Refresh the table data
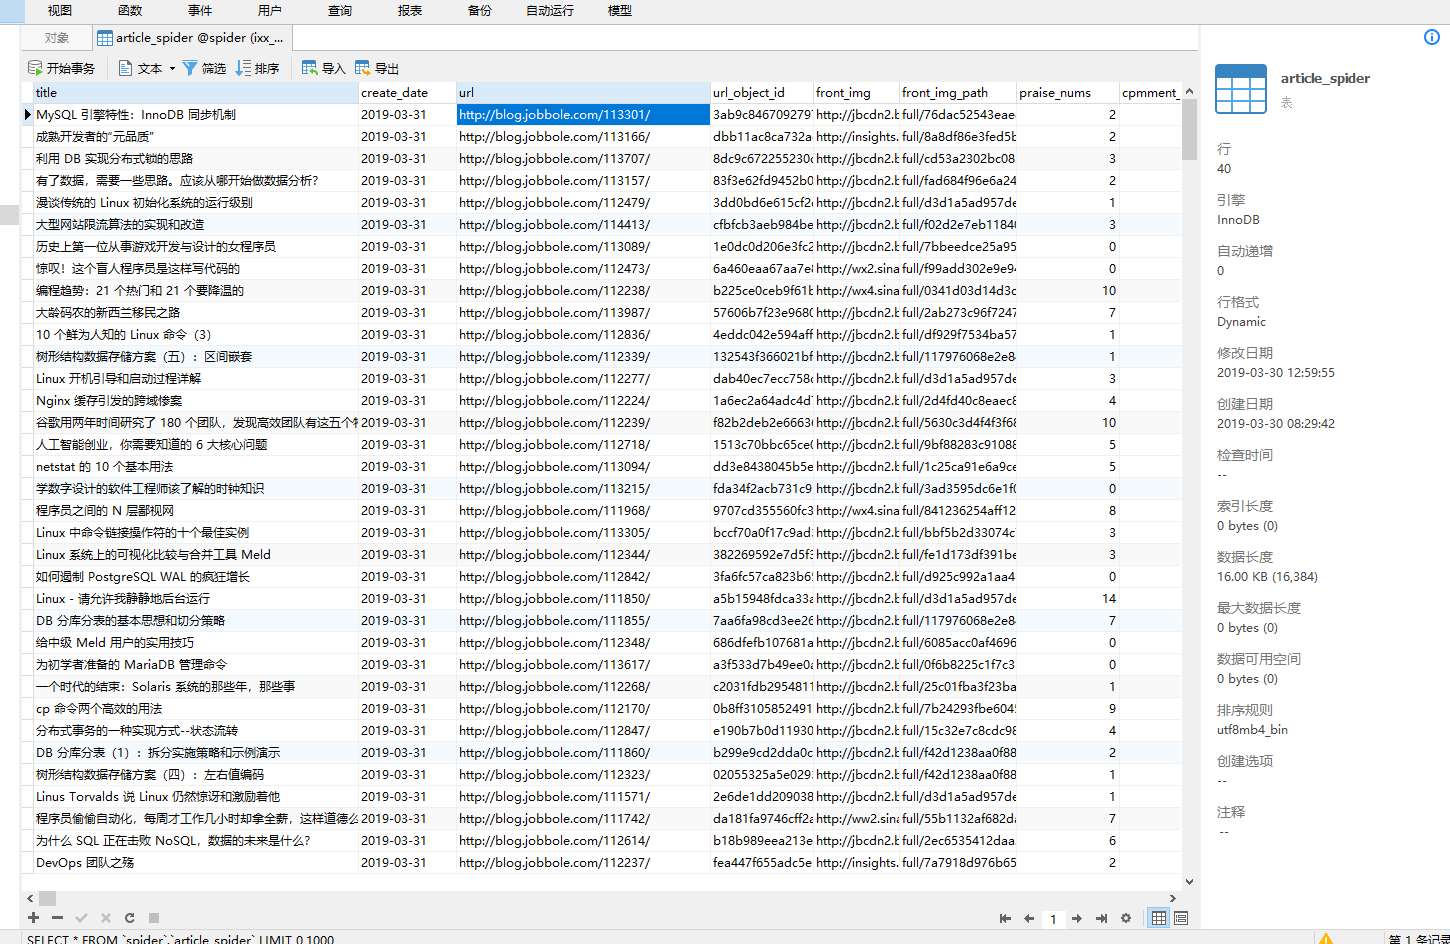This screenshot has height=944, width=1450. coord(129,917)
